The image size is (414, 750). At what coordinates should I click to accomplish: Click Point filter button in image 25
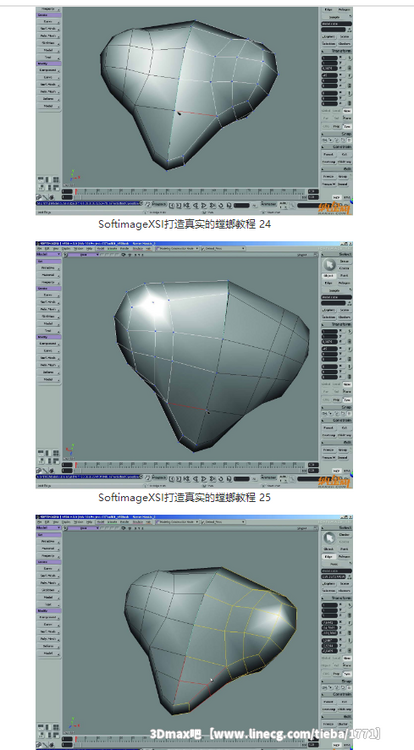(x=344, y=276)
